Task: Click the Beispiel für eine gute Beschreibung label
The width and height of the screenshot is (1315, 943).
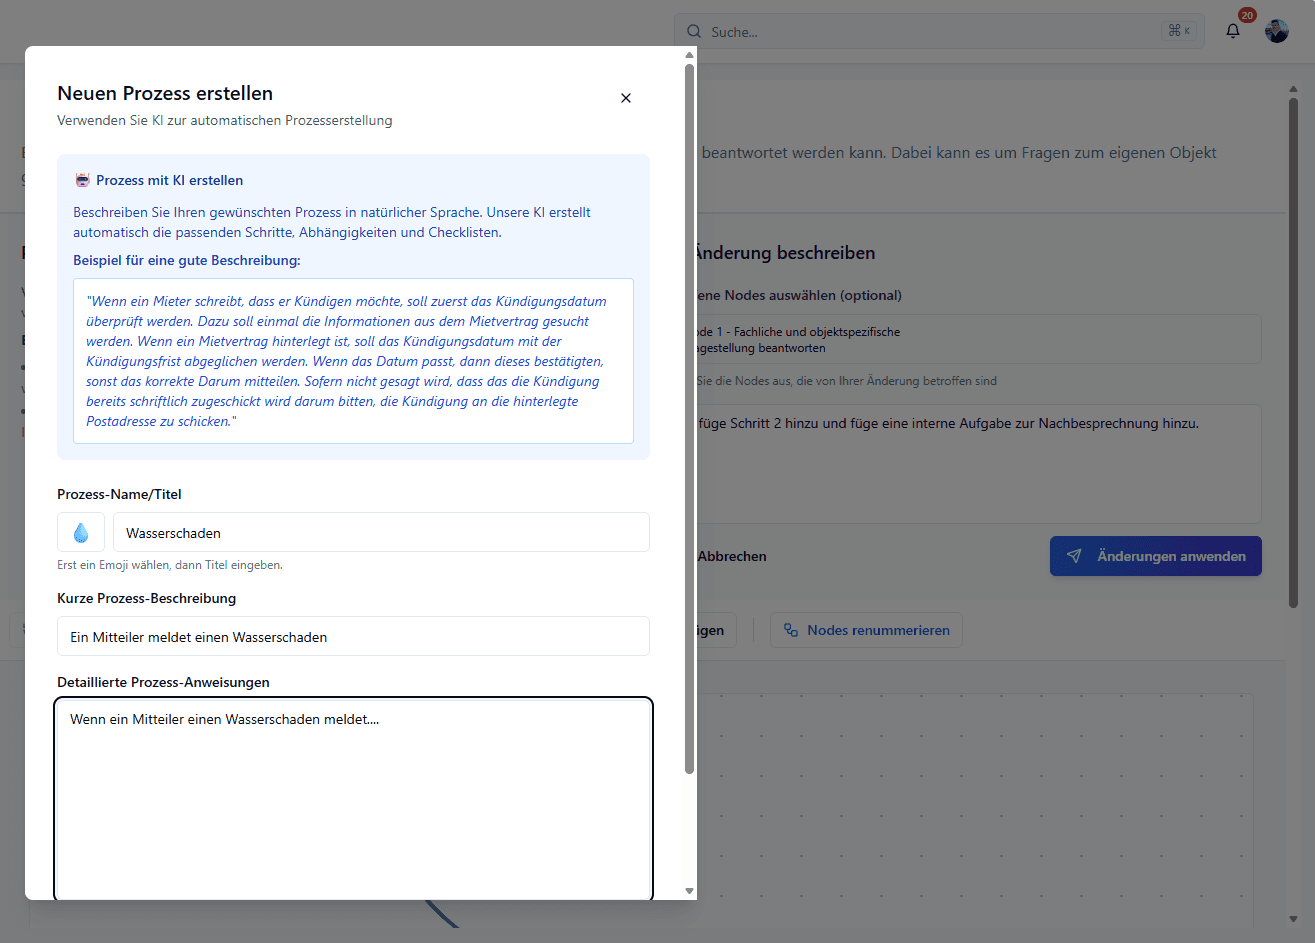Action: [x=187, y=260]
